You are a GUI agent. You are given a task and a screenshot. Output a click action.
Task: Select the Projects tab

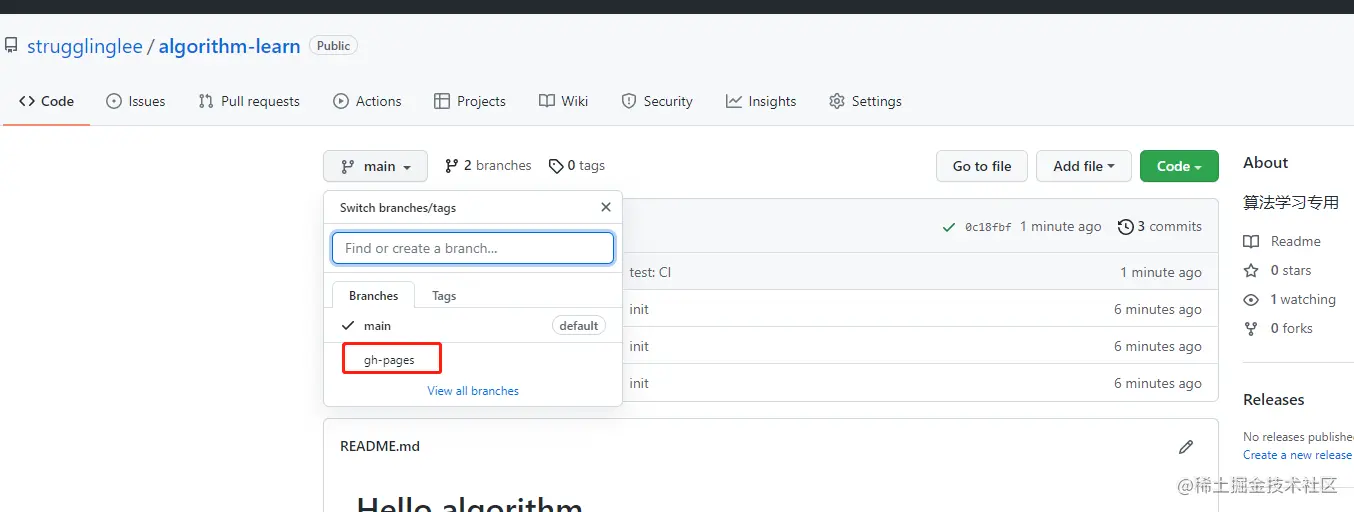pos(470,101)
